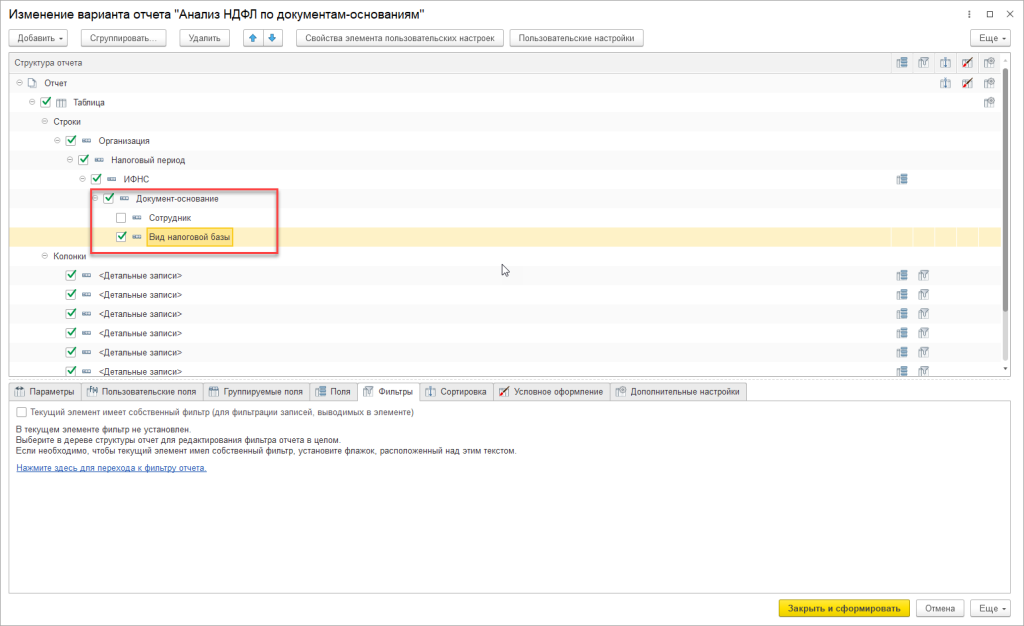Collapse the Отчет root node

tap(20, 83)
